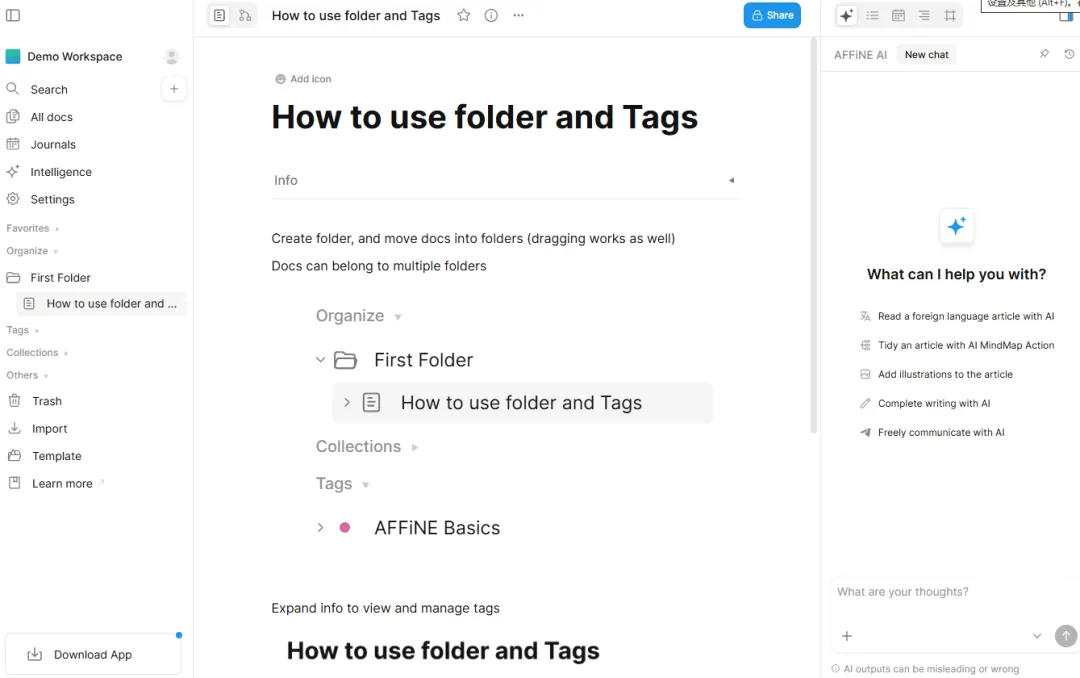The image size is (1080, 678).
Task: Open Intelligence from sidebar
Action: click(x=61, y=172)
